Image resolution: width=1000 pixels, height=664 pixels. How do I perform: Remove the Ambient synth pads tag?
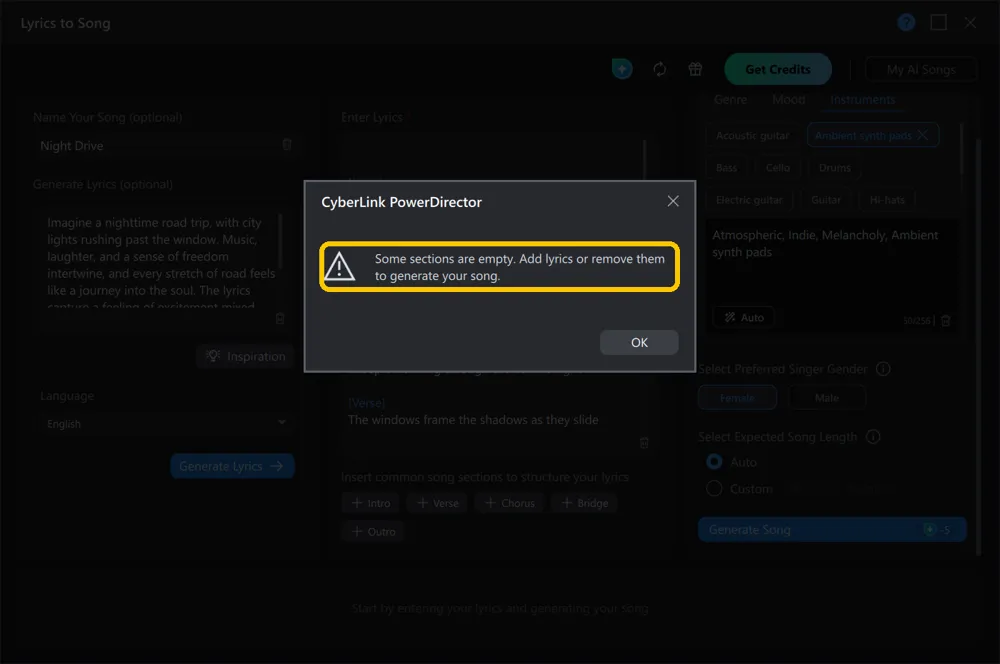click(922, 135)
